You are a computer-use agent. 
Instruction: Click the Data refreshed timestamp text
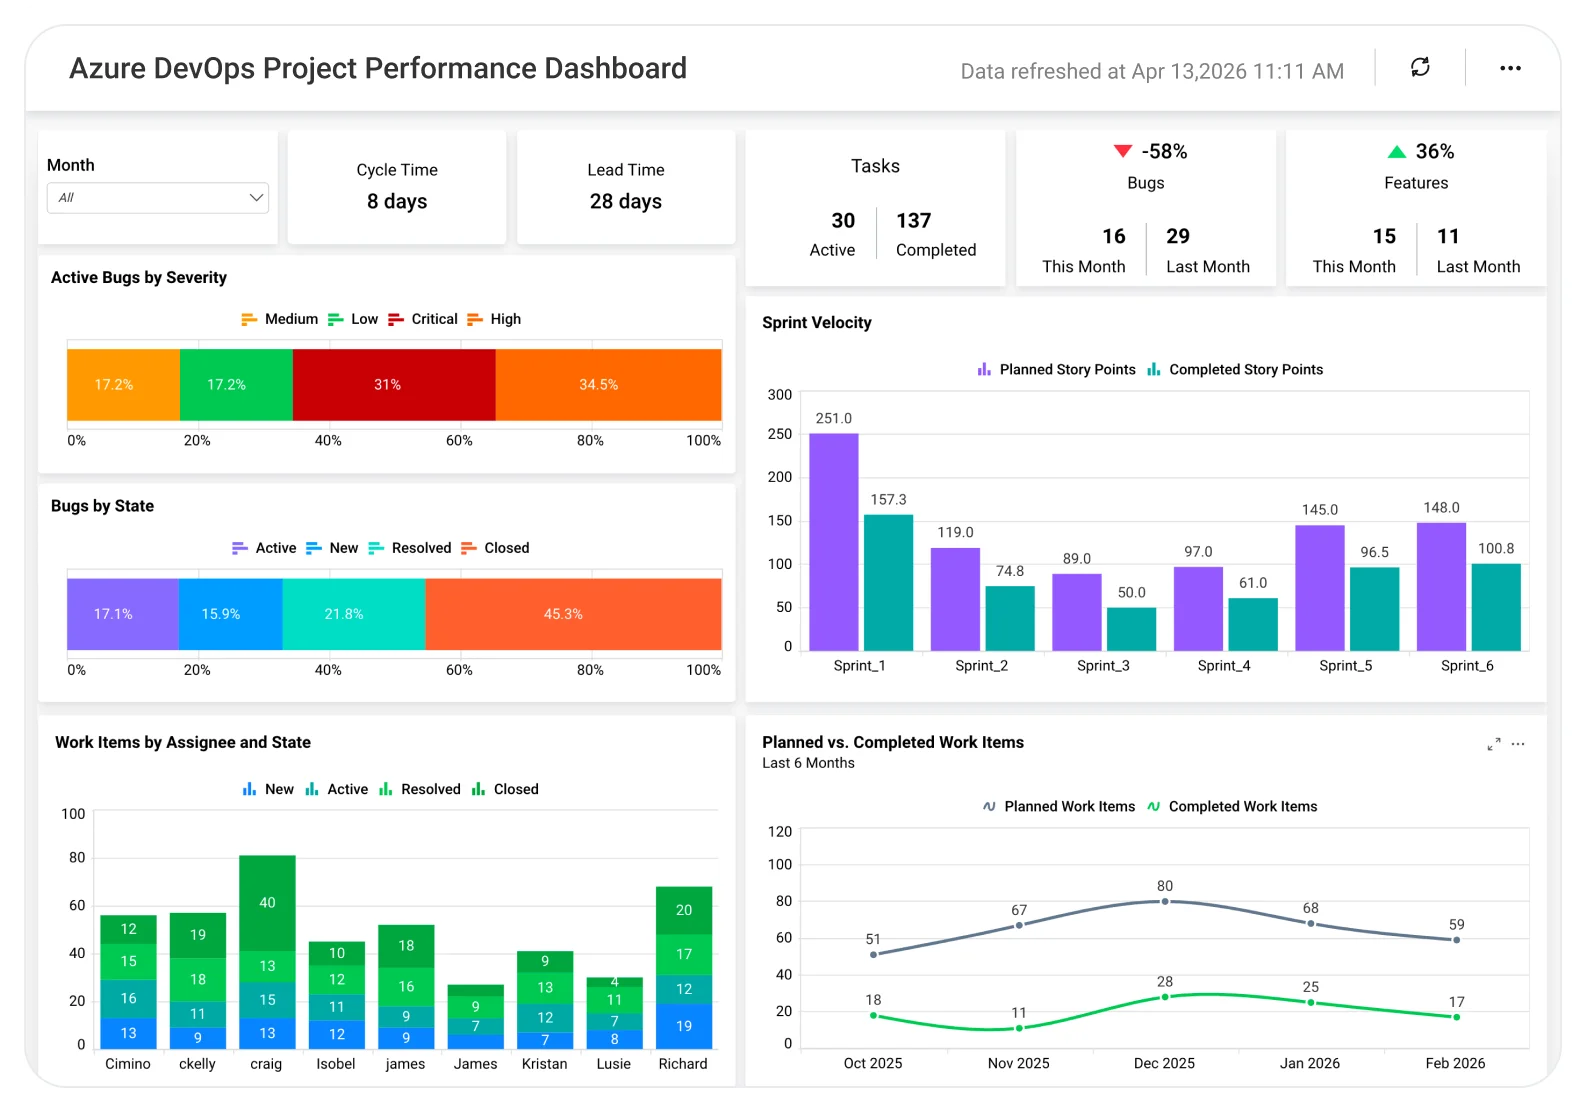1152,72
